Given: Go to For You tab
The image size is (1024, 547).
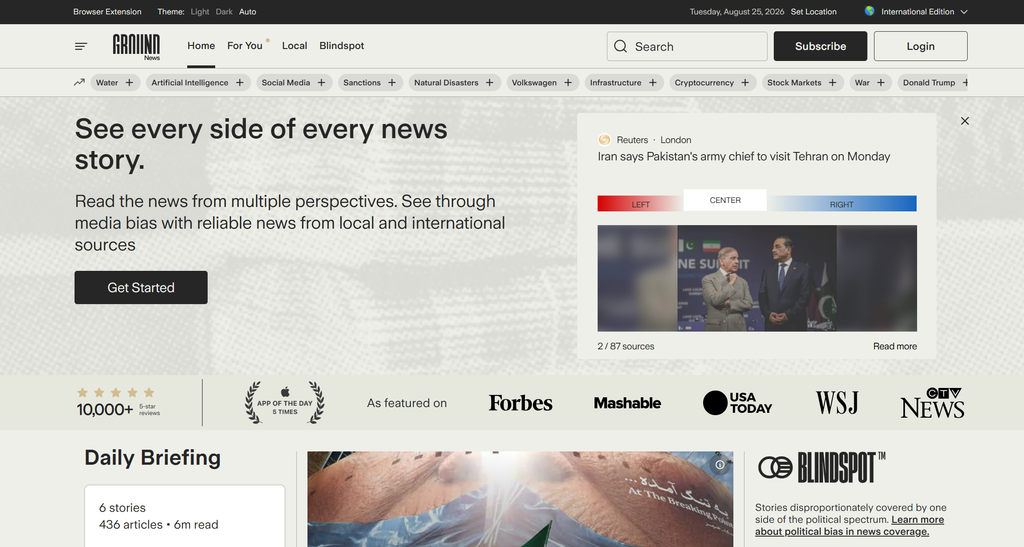Looking at the screenshot, I should [x=245, y=46].
